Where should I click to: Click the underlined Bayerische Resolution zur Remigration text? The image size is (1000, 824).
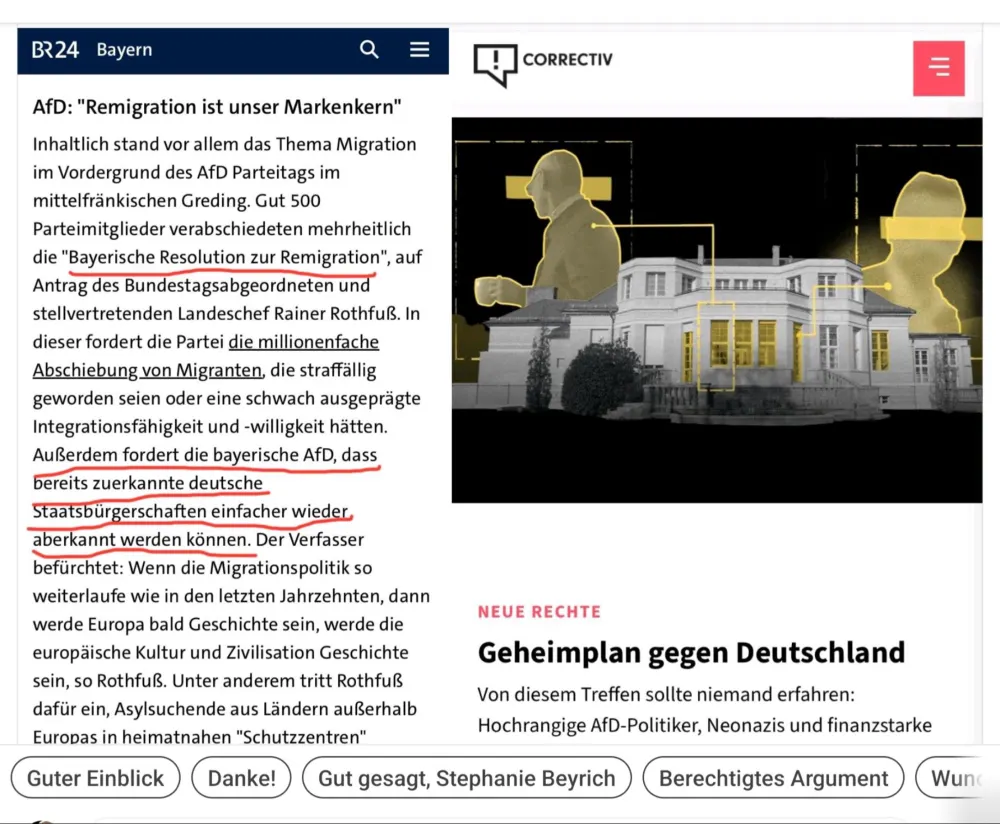pyautogui.click(x=224, y=257)
